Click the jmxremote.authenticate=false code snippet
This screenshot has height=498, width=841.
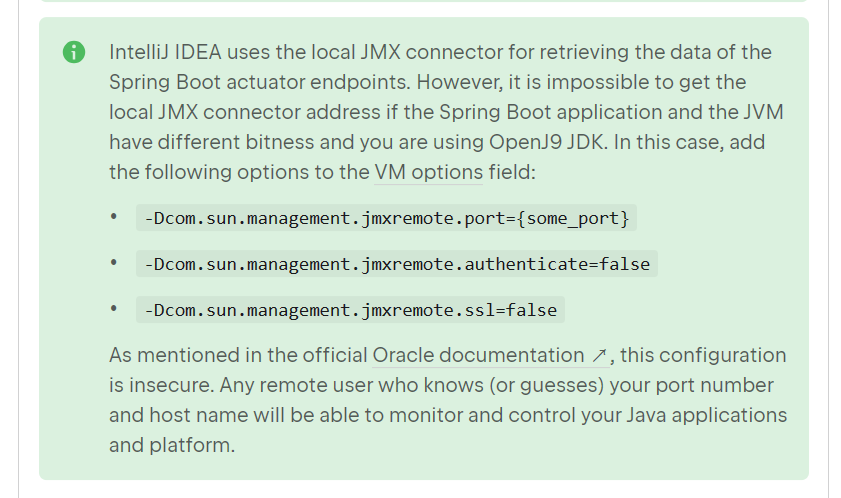point(397,264)
